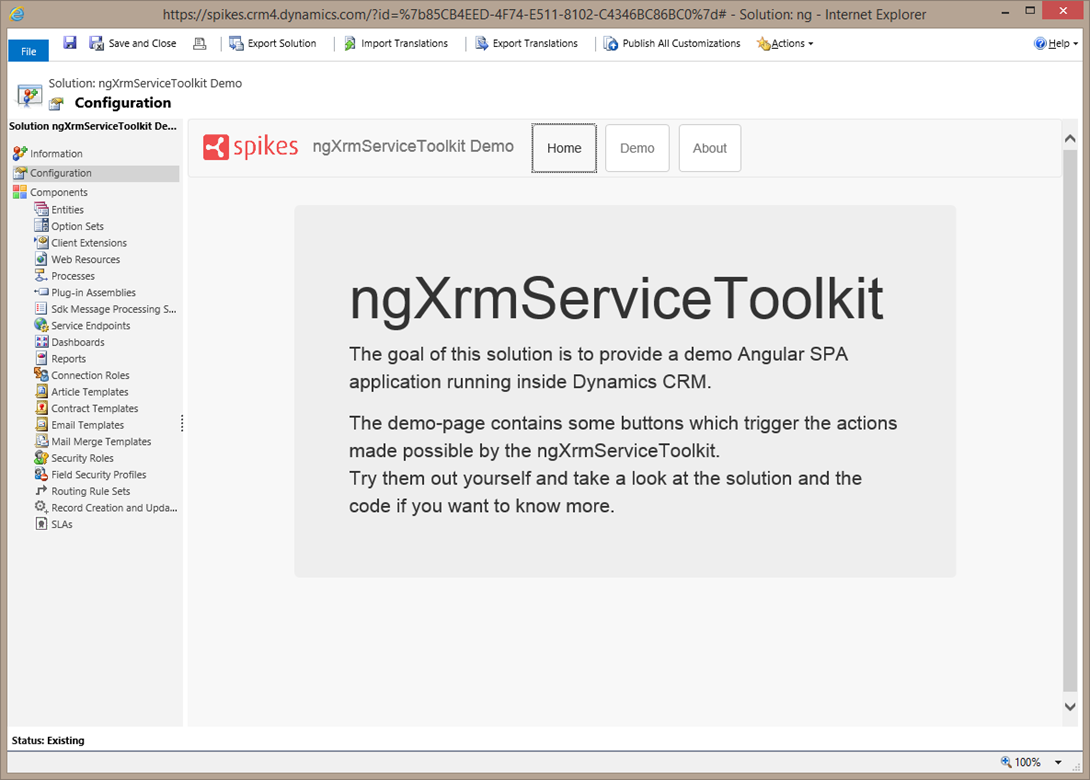Click the printer icon in the toolbar
Screen dimensions: 1090x780
pos(200,43)
